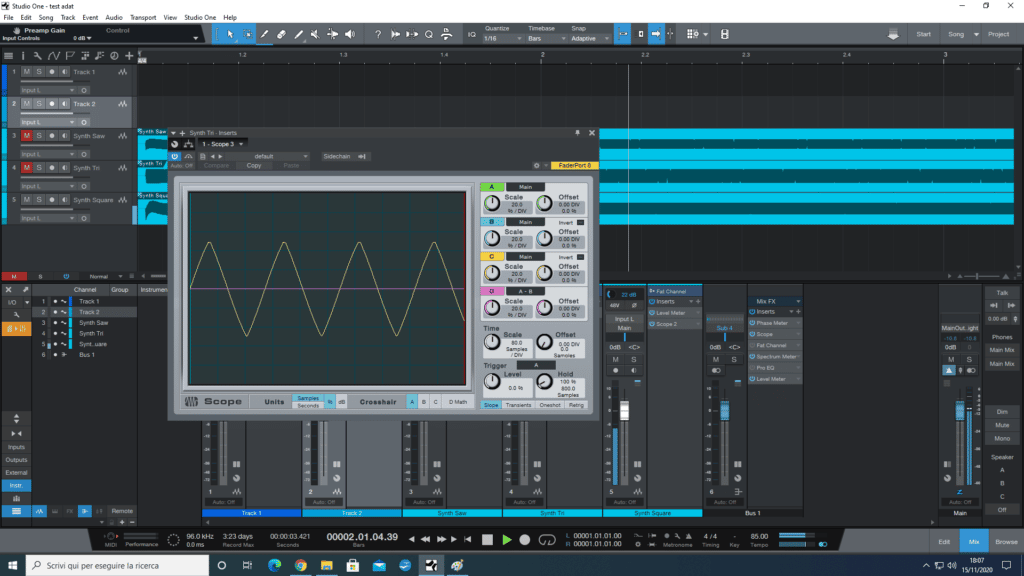Select Oneshot trigger mode in Scope
This screenshot has width=1024, height=576.
[x=550, y=406]
